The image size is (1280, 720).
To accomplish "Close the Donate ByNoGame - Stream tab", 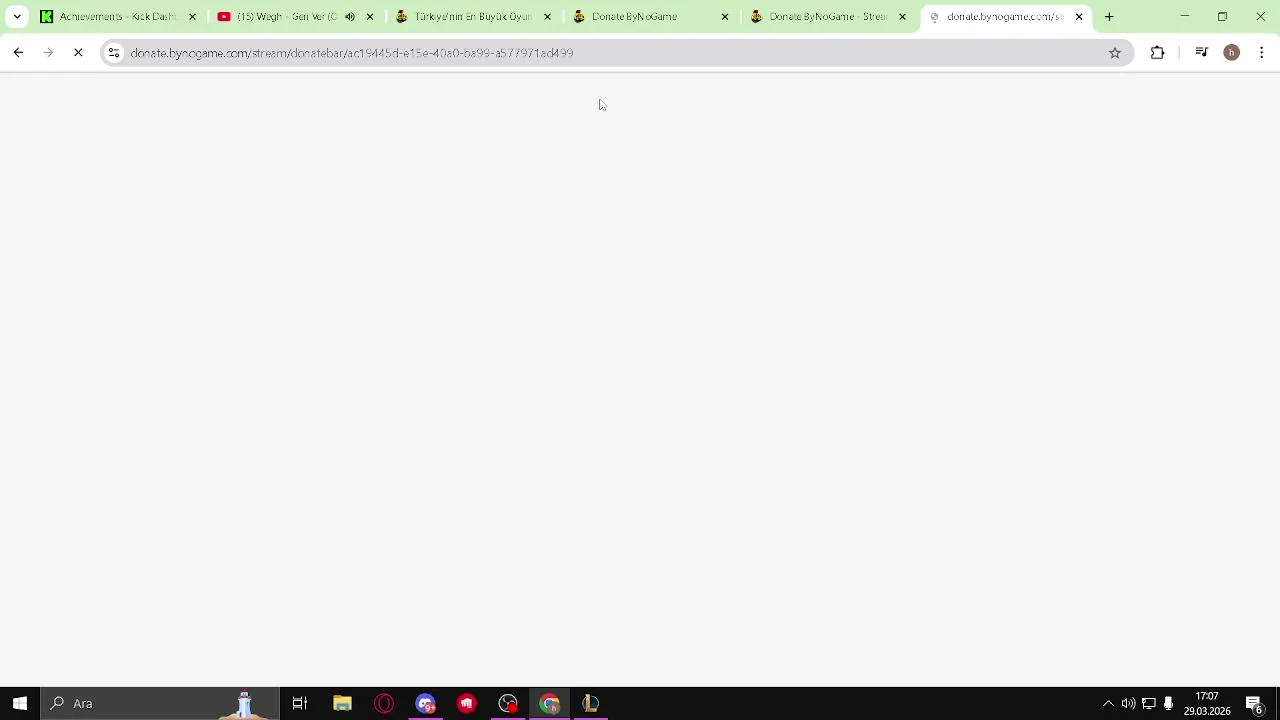I will point(902,16).
